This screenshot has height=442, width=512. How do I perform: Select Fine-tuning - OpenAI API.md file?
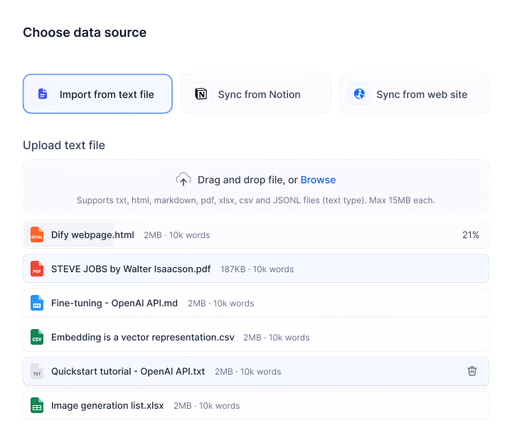click(x=256, y=303)
